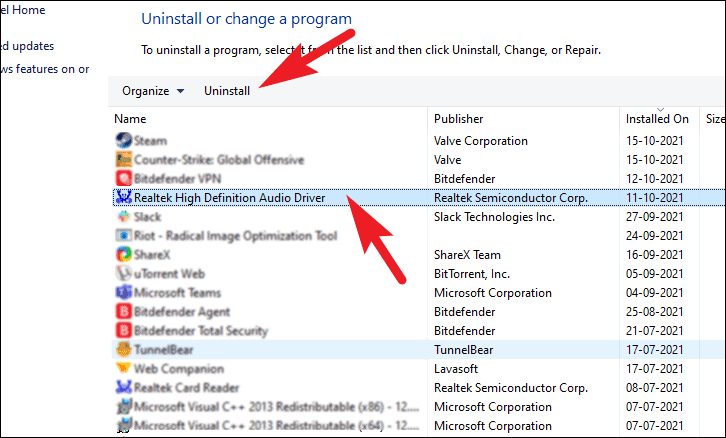Screen dimensions: 726x438
Task: Click the TunnelBear program icon
Action: pyautogui.click(x=124, y=349)
